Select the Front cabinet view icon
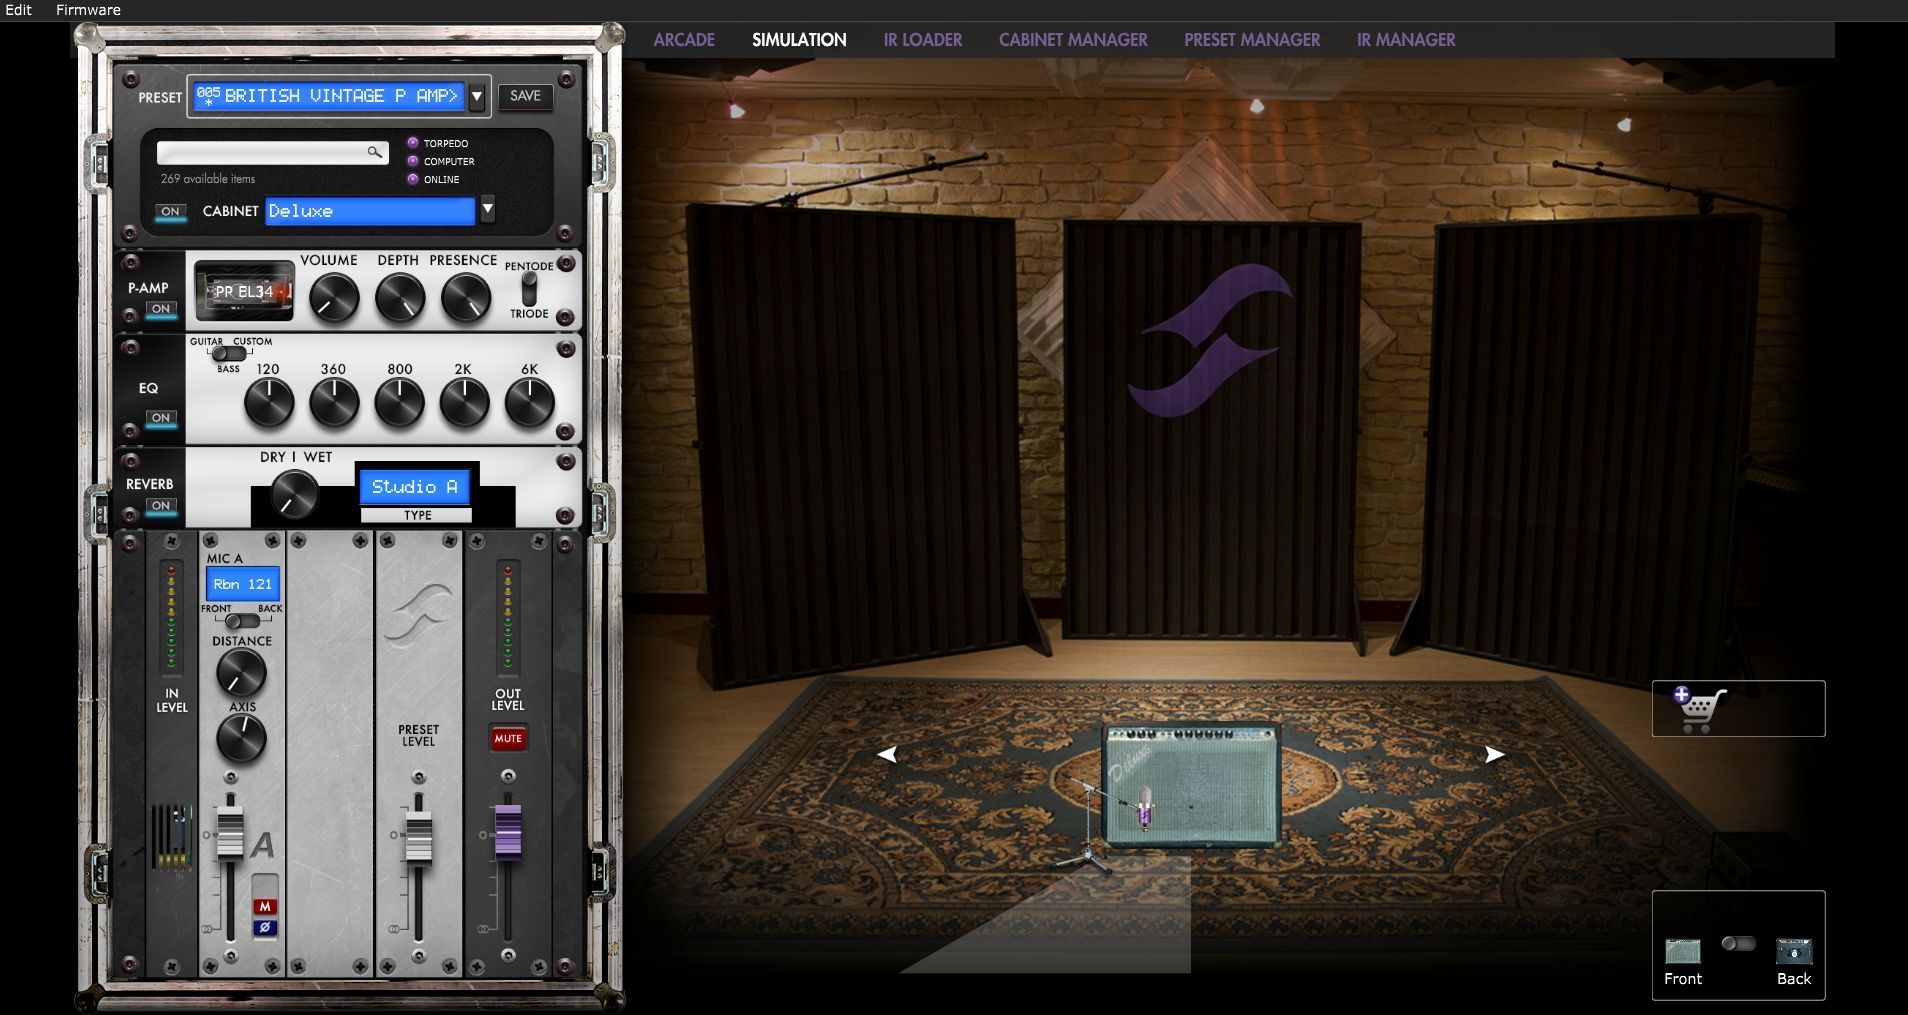1908x1015 pixels. pos(1682,952)
